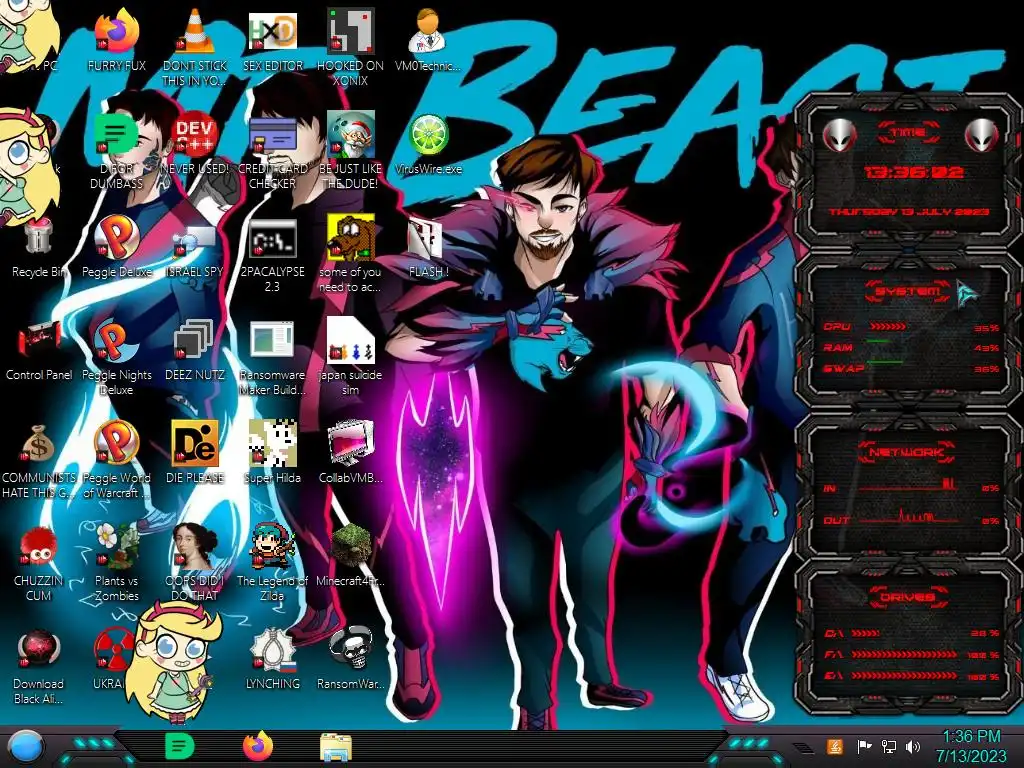
Task: Open DIE PLEASE De icon
Action: coord(194,443)
